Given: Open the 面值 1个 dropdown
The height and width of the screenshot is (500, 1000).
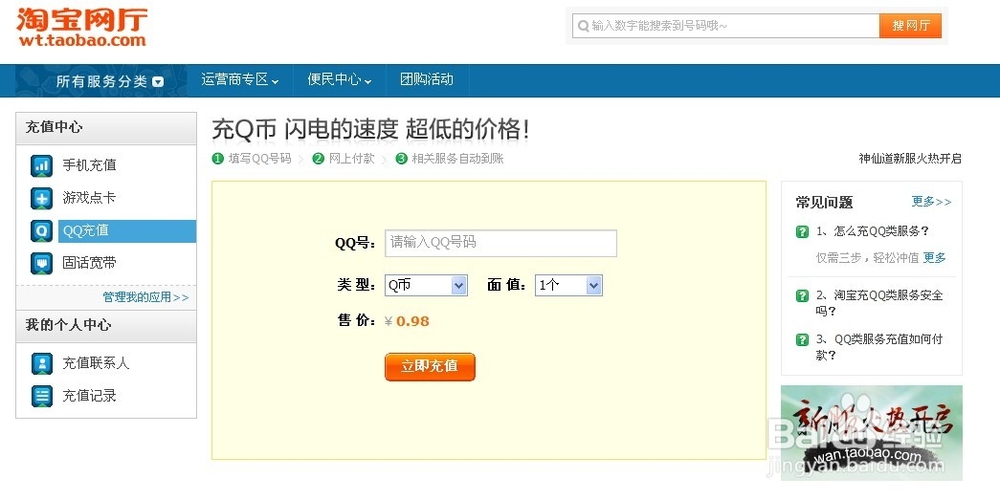Looking at the screenshot, I should 569,286.
